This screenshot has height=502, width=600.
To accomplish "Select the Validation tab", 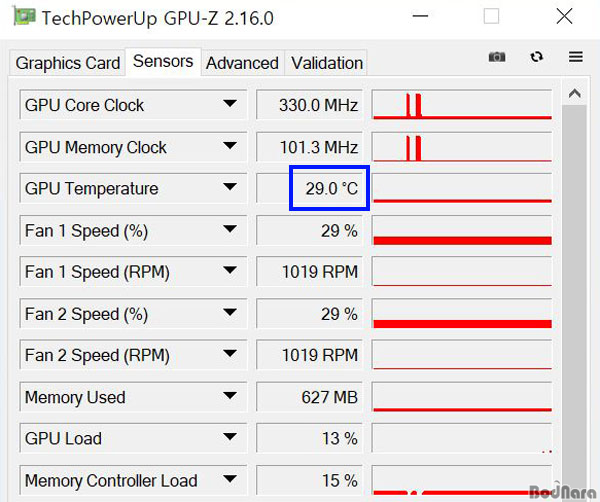I will (327, 63).
